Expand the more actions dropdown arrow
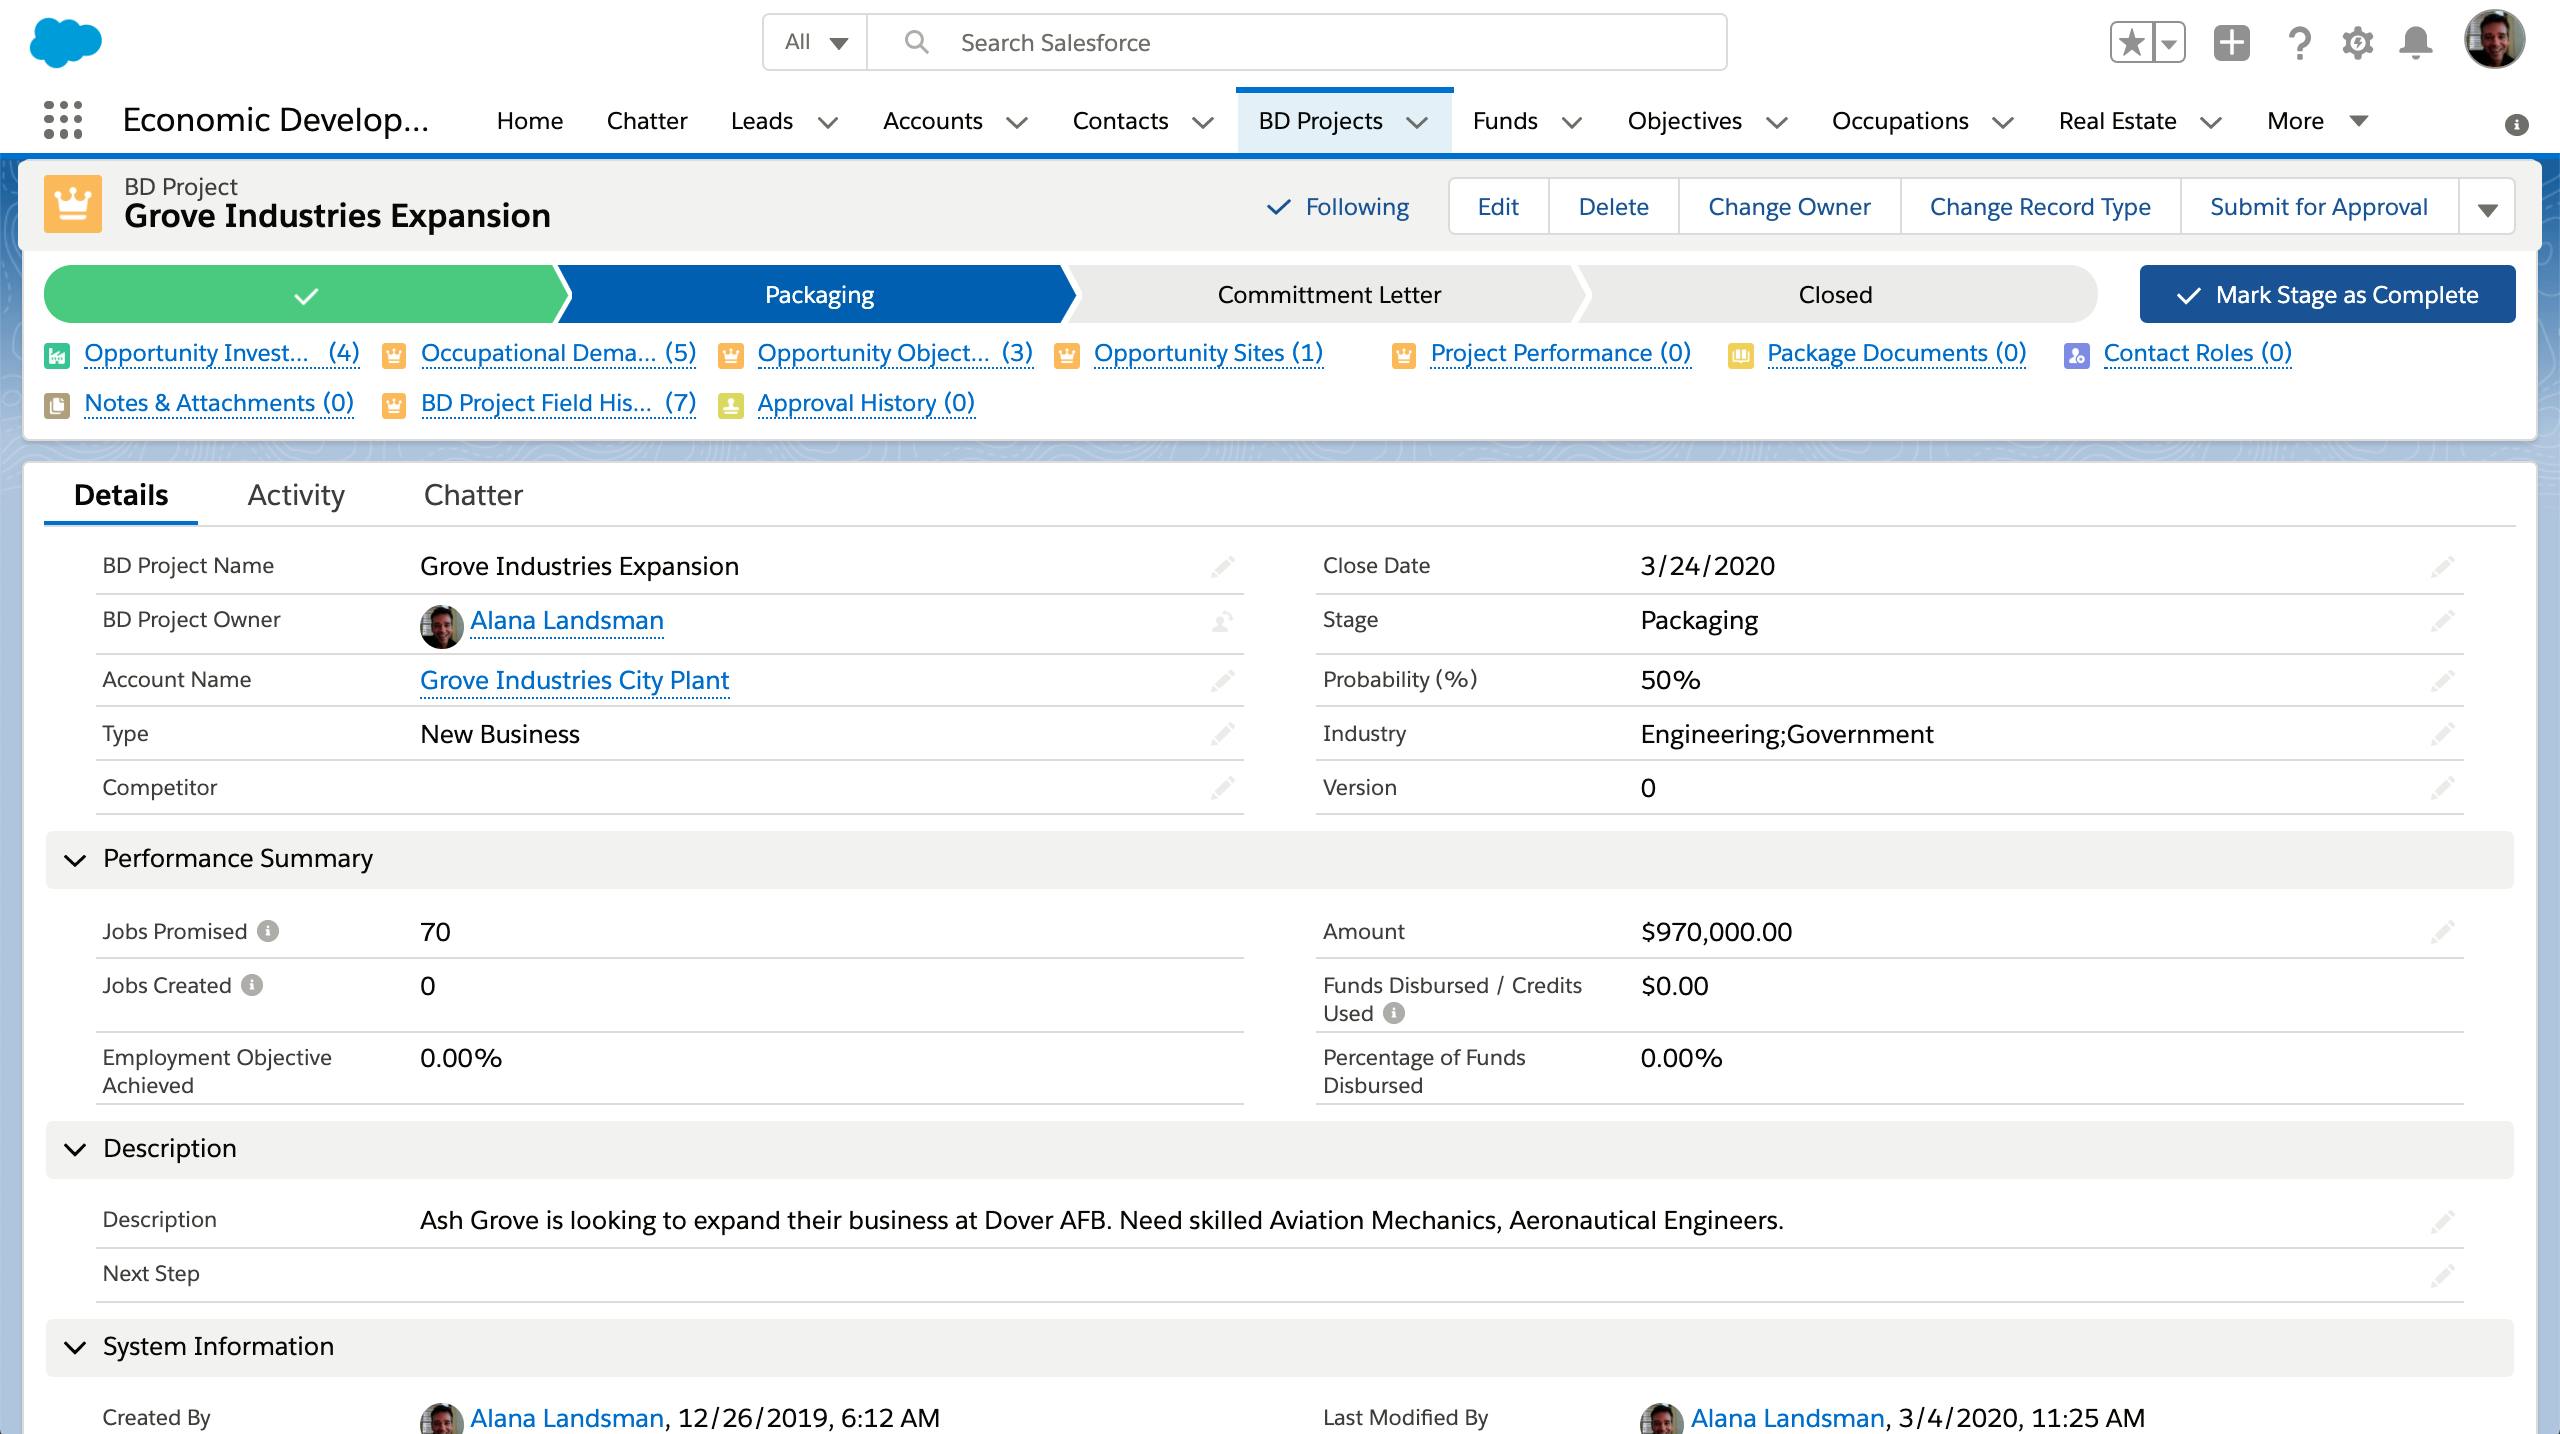This screenshot has height=1434, width=2560. tap(2487, 208)
